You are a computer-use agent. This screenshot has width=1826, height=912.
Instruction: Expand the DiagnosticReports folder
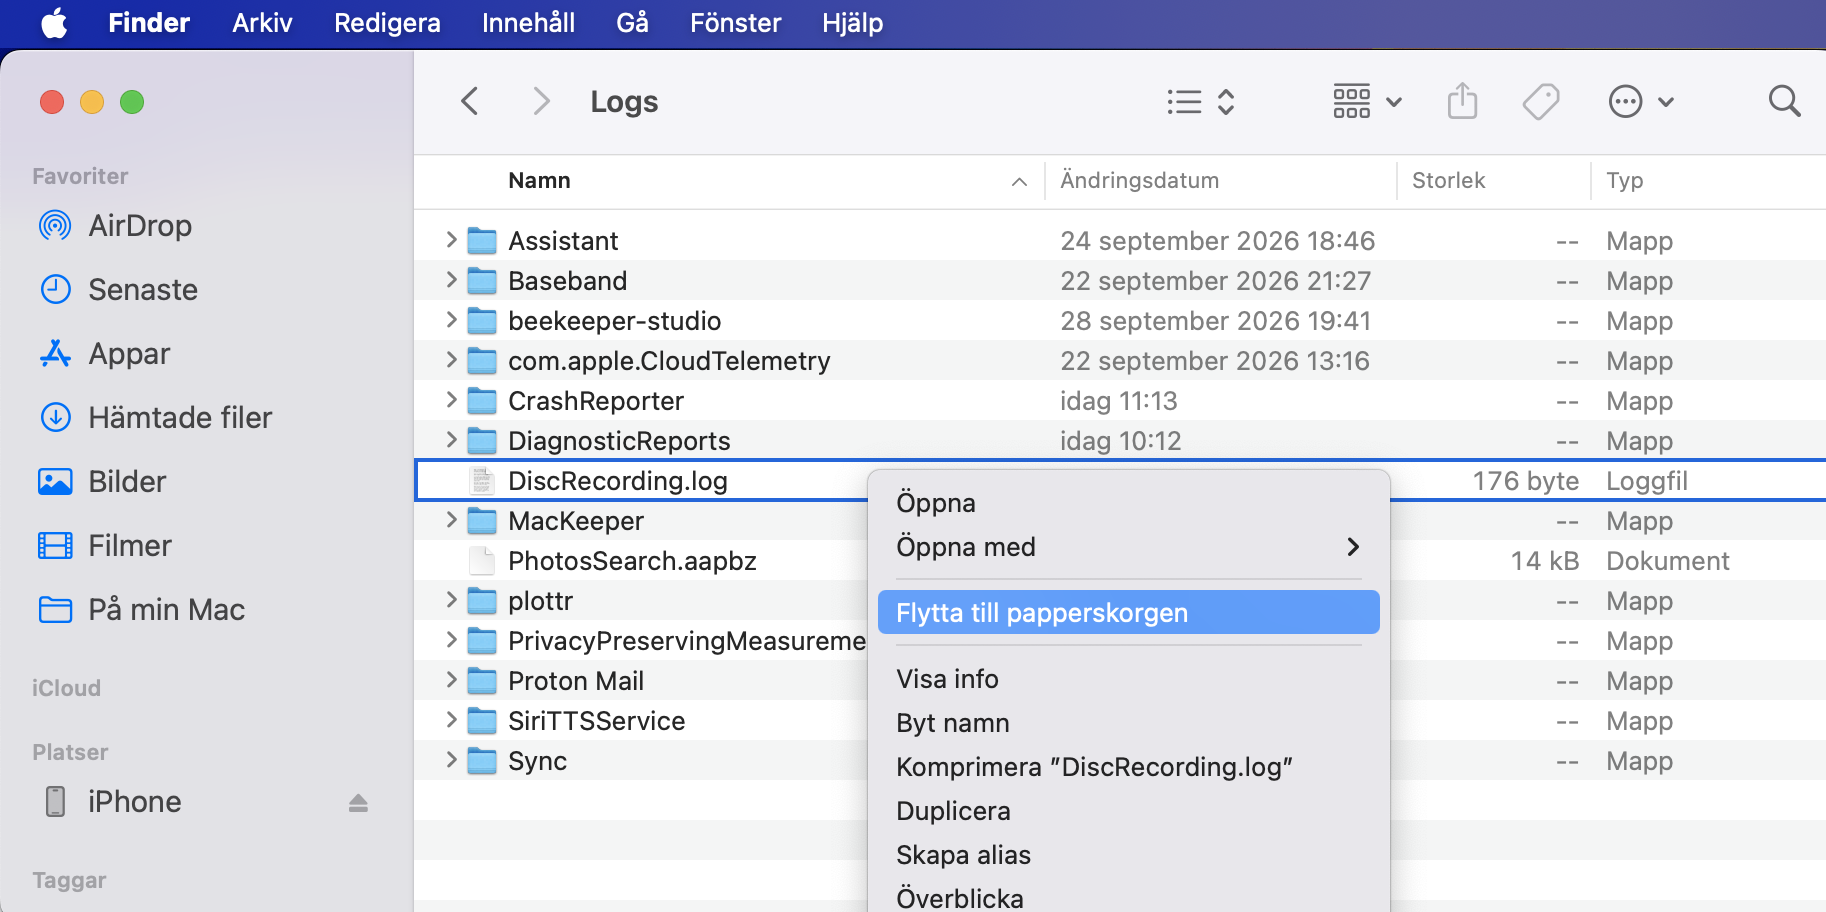pos(451,440)
